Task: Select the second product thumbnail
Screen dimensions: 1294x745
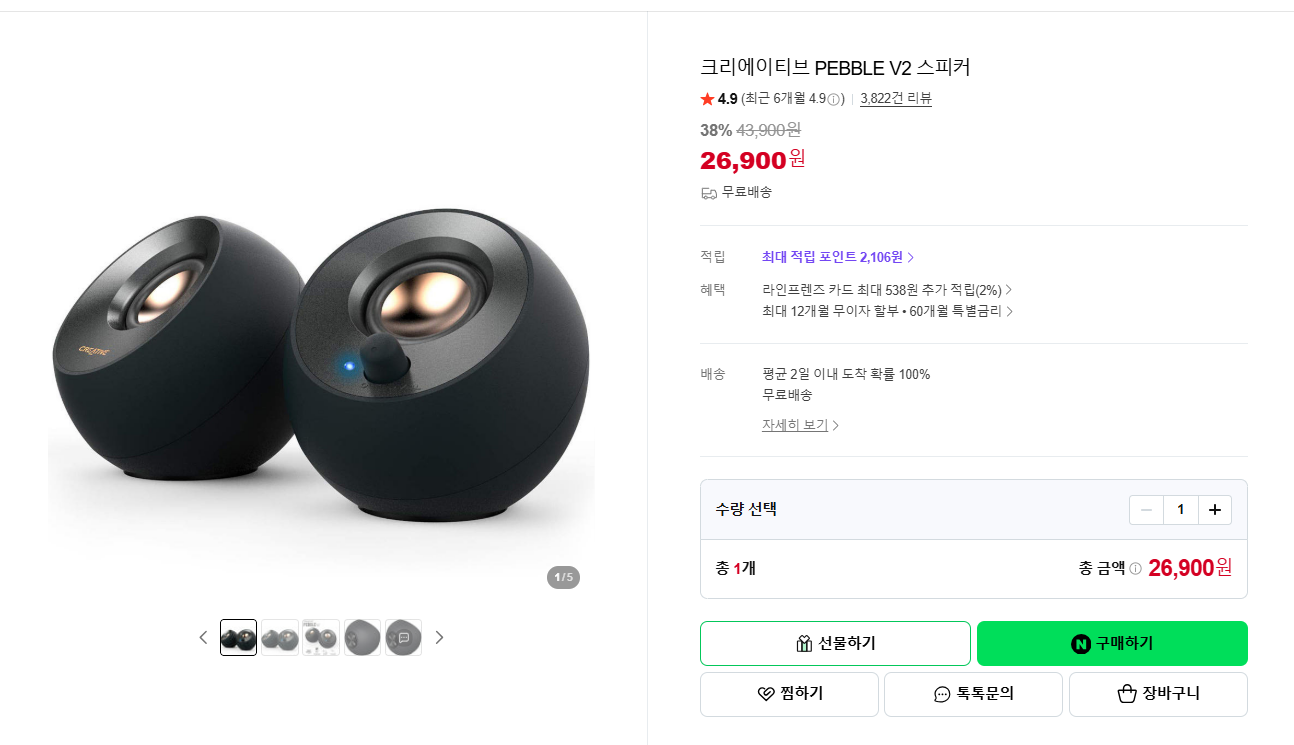Action: [280, 637]
